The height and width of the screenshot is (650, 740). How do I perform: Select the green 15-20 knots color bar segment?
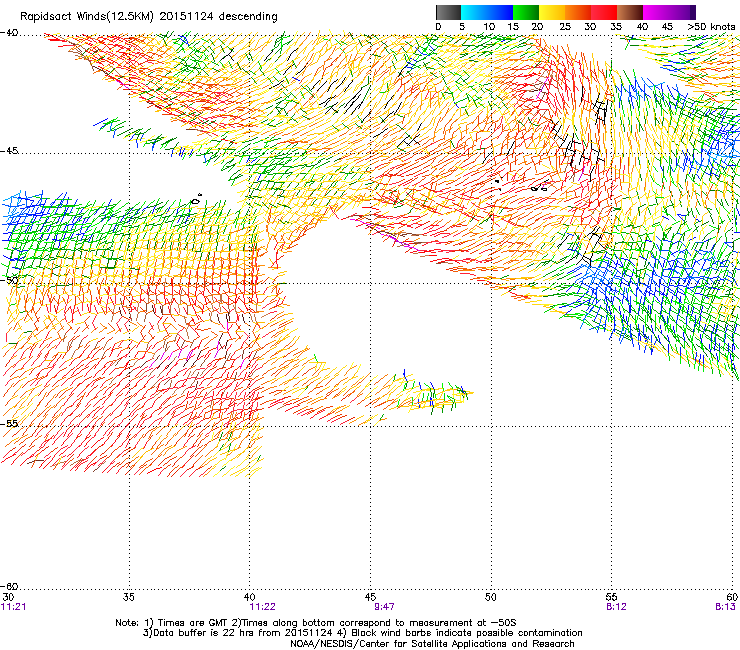[x=526, y=12]
